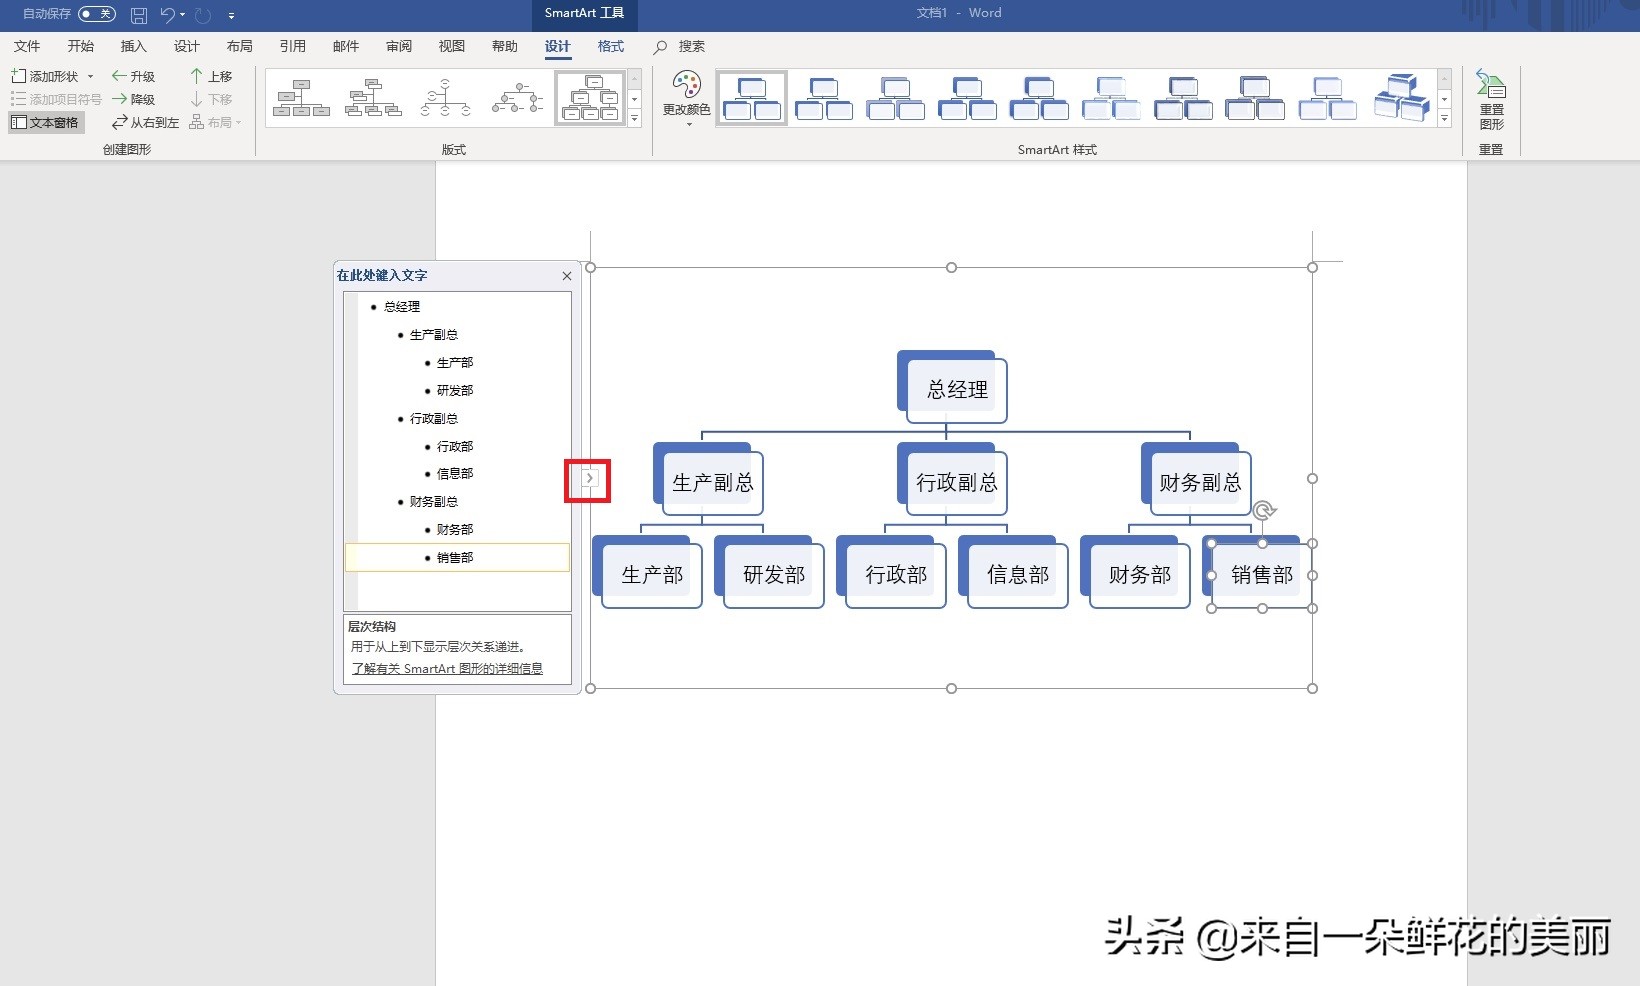The image size is (1640, 986).
Task: Click the 了解有关 SmartArt 图形的详细信息 link
Action: [x=448, y=669]
